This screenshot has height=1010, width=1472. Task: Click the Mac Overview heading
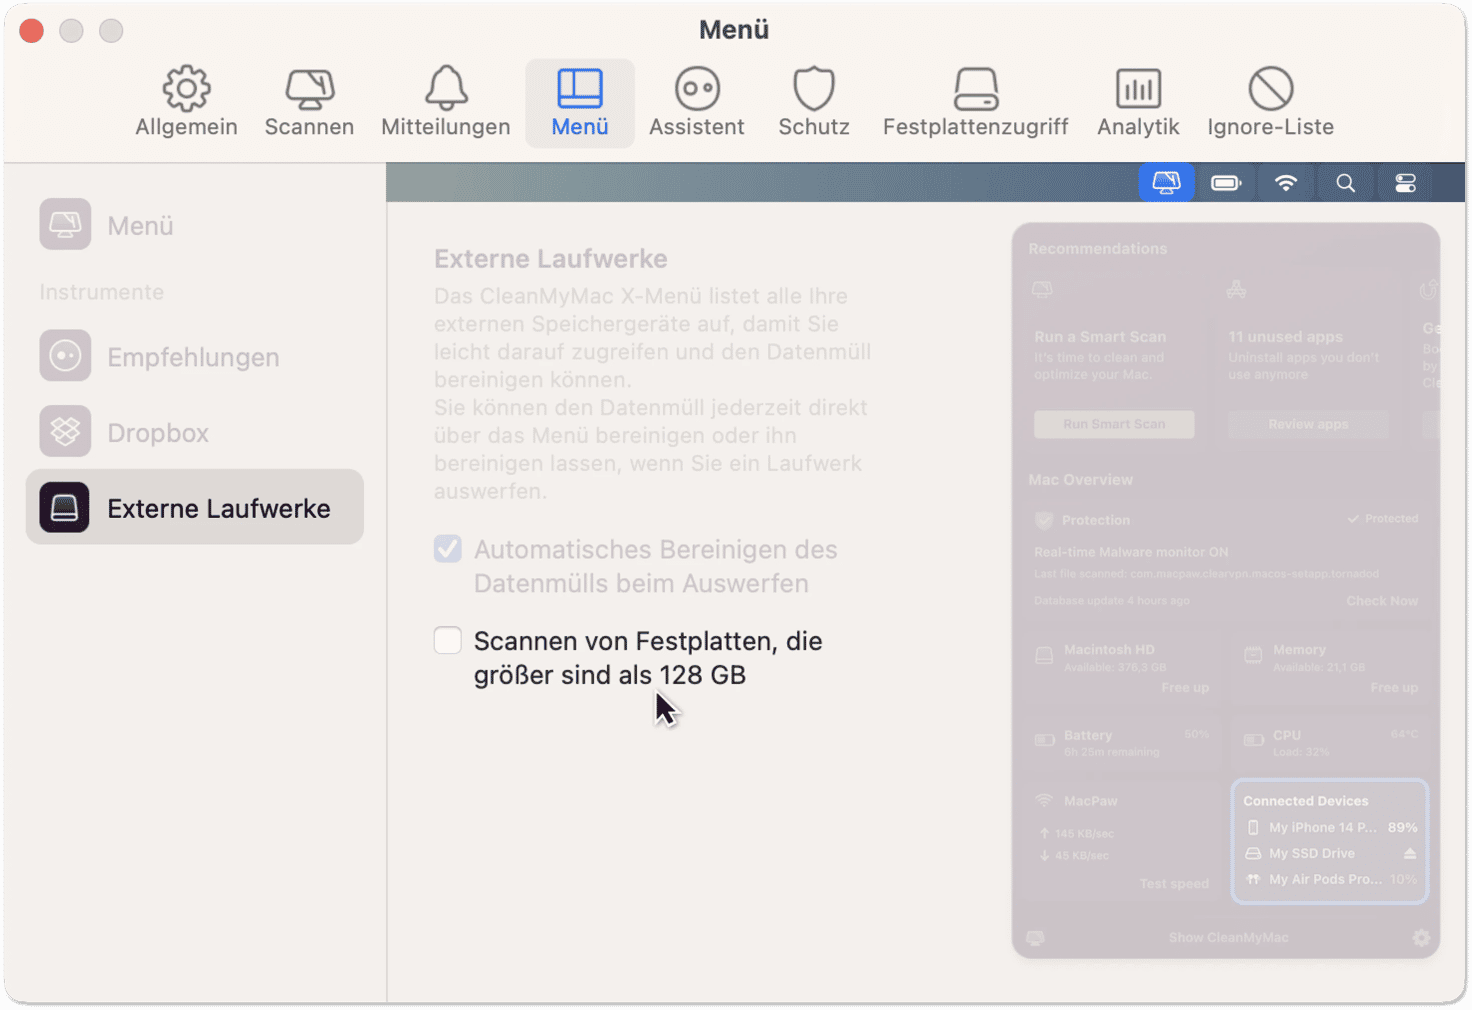click(1080, 480)
